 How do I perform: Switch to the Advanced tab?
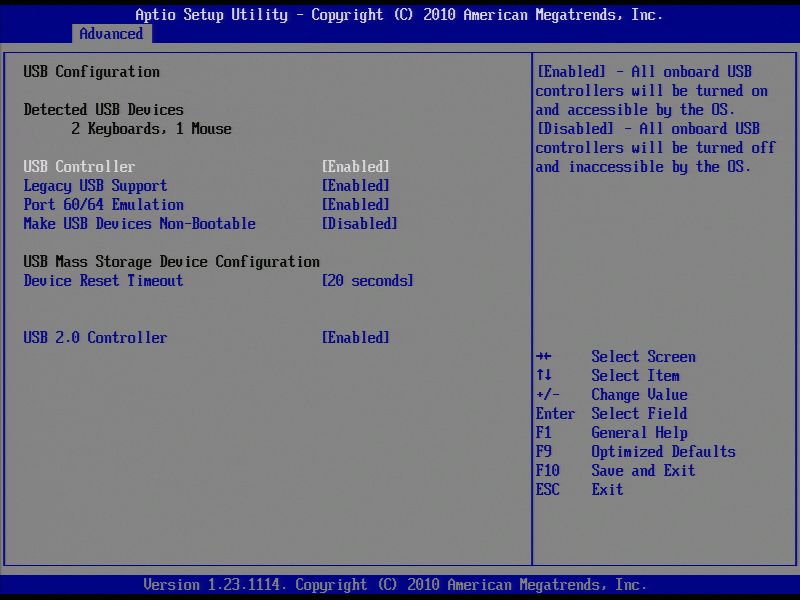[x=111, y=33]
